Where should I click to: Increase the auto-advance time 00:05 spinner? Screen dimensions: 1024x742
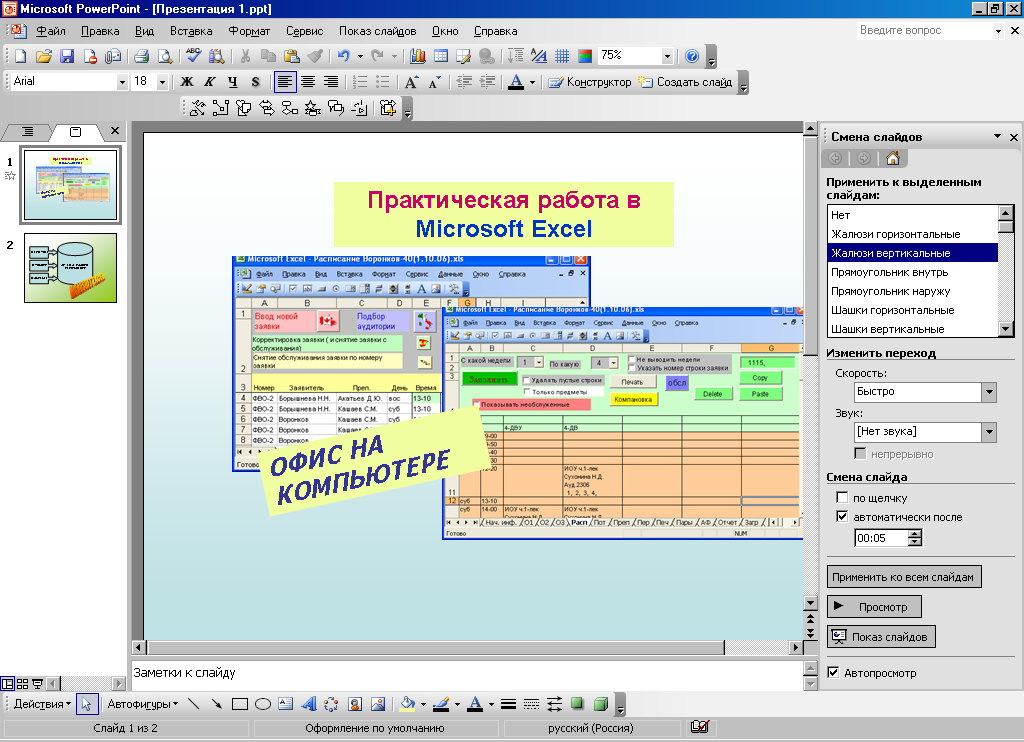[x=915, y=534]
